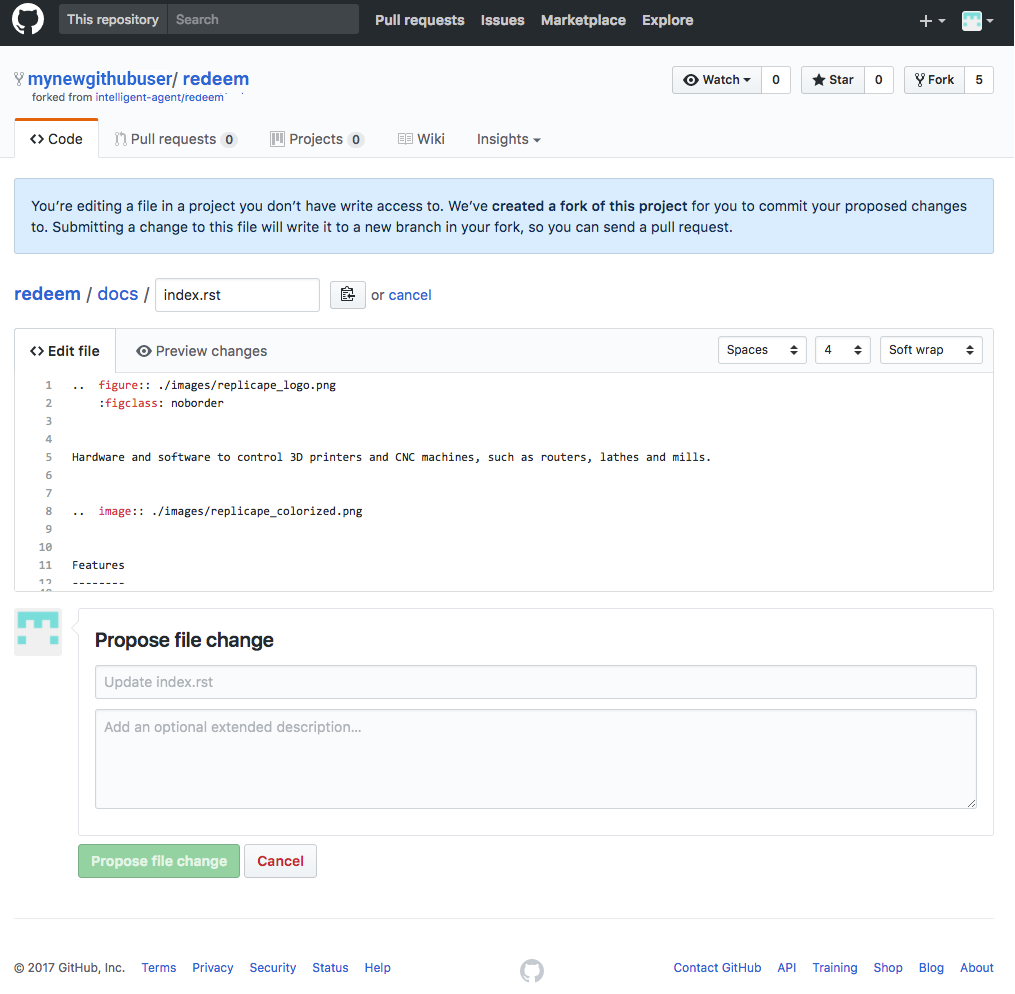Star the redeem repository
The width and height of the screenshot is (1015, 994).
click(x=832, y=80)
